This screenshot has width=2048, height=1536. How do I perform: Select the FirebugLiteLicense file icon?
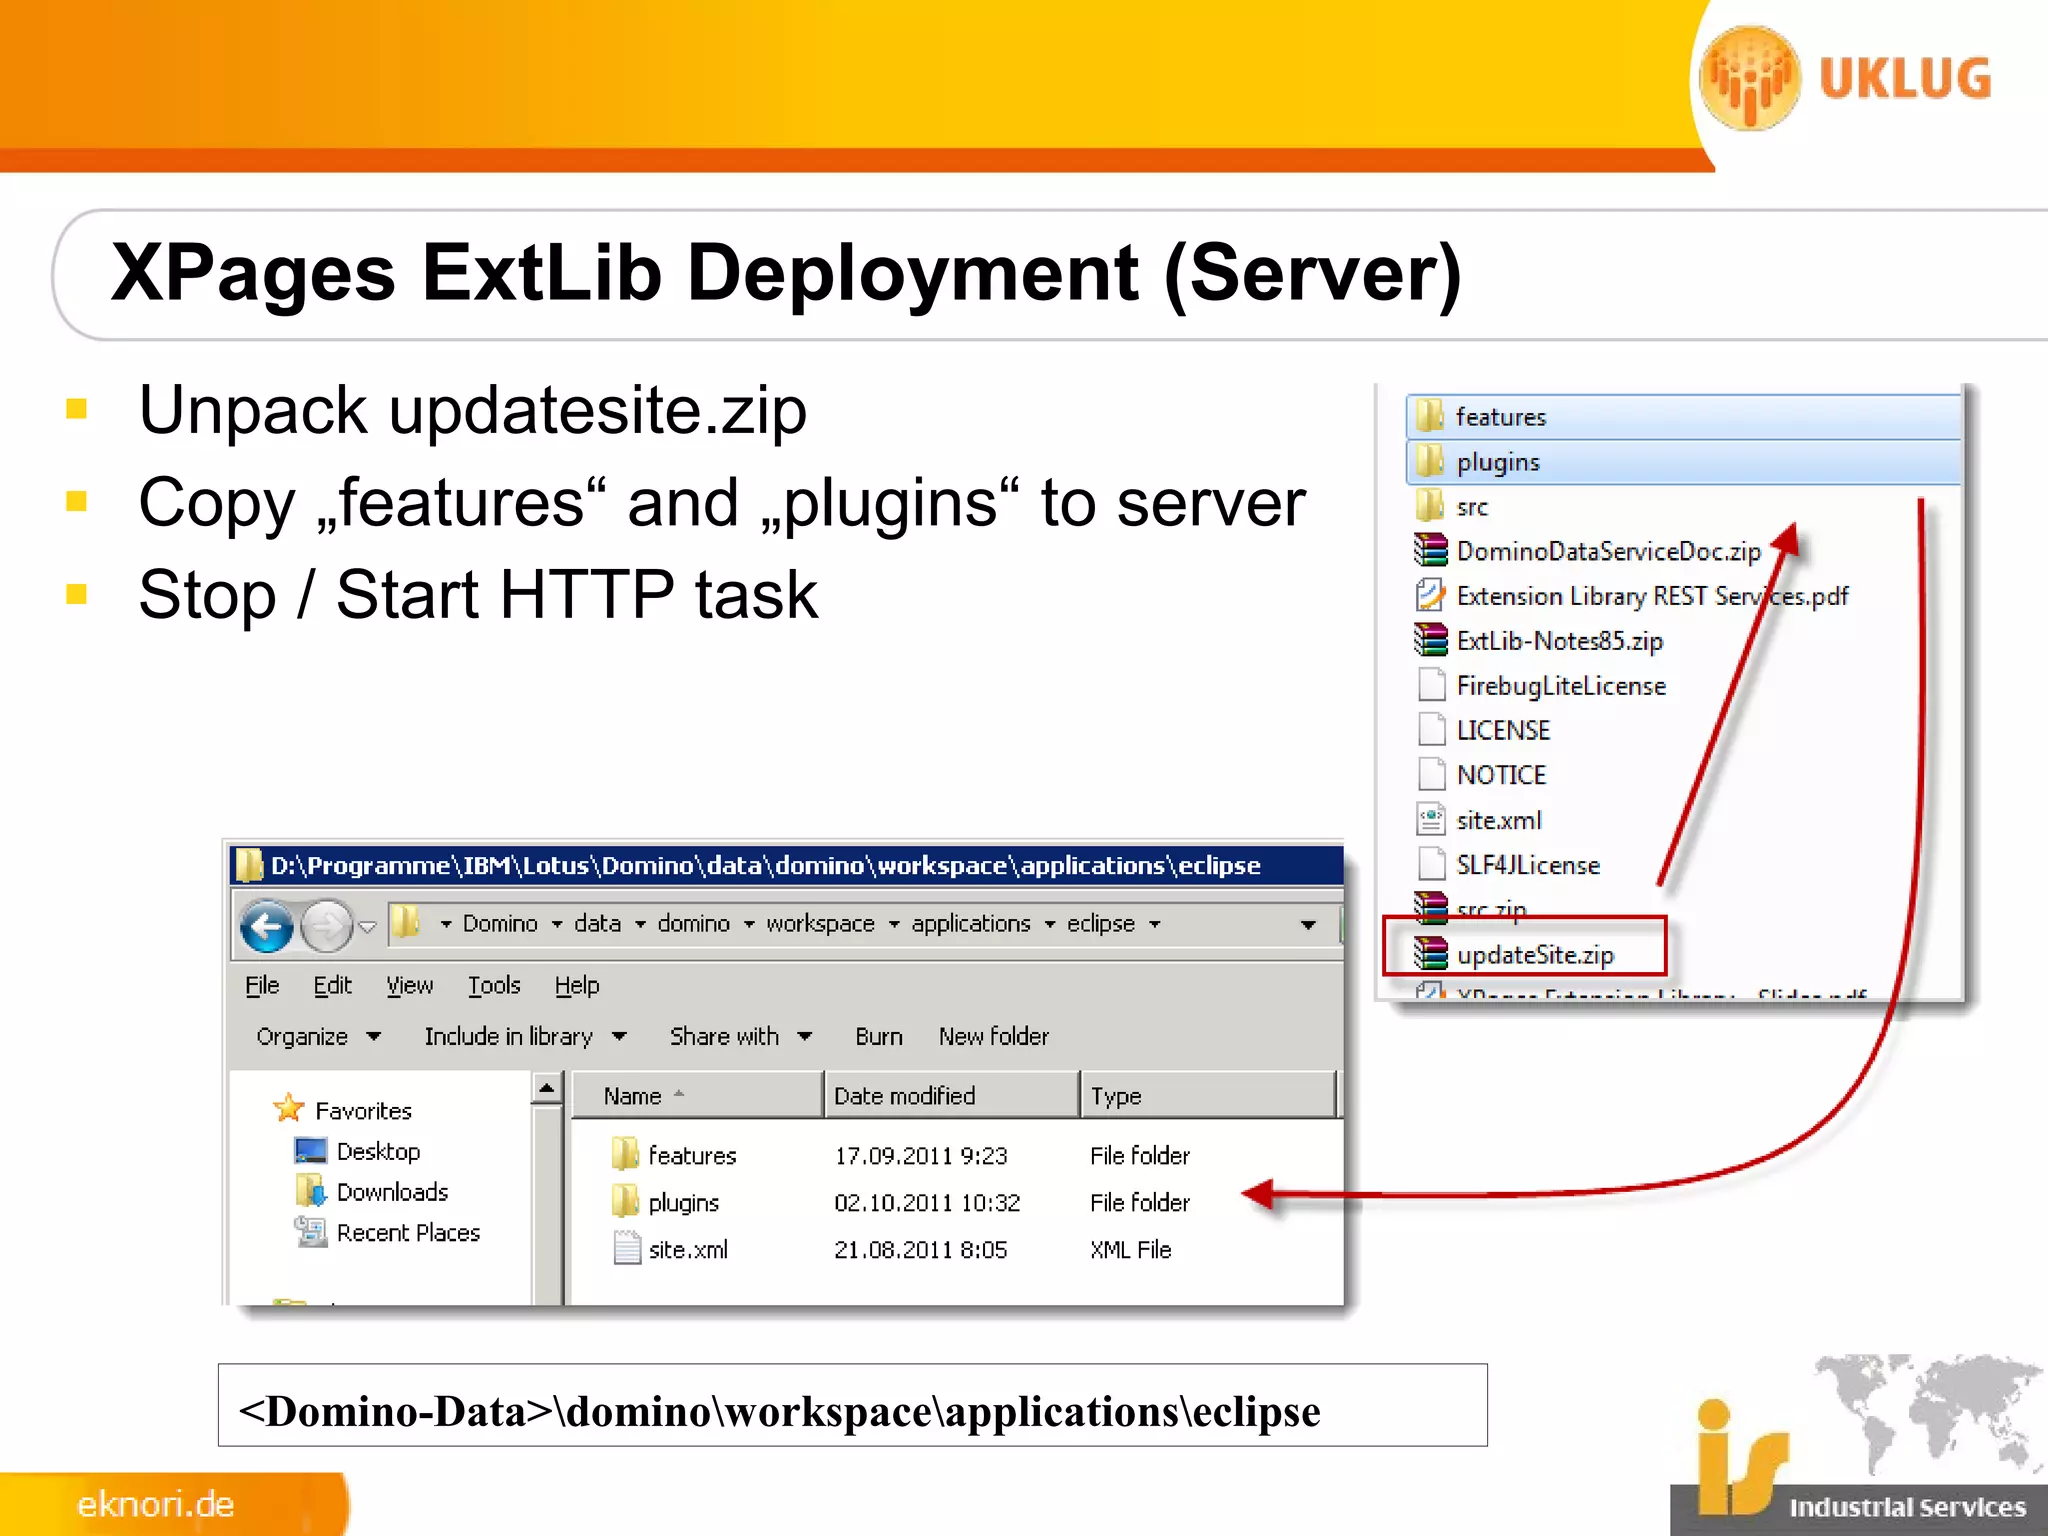pos(1432,685)
